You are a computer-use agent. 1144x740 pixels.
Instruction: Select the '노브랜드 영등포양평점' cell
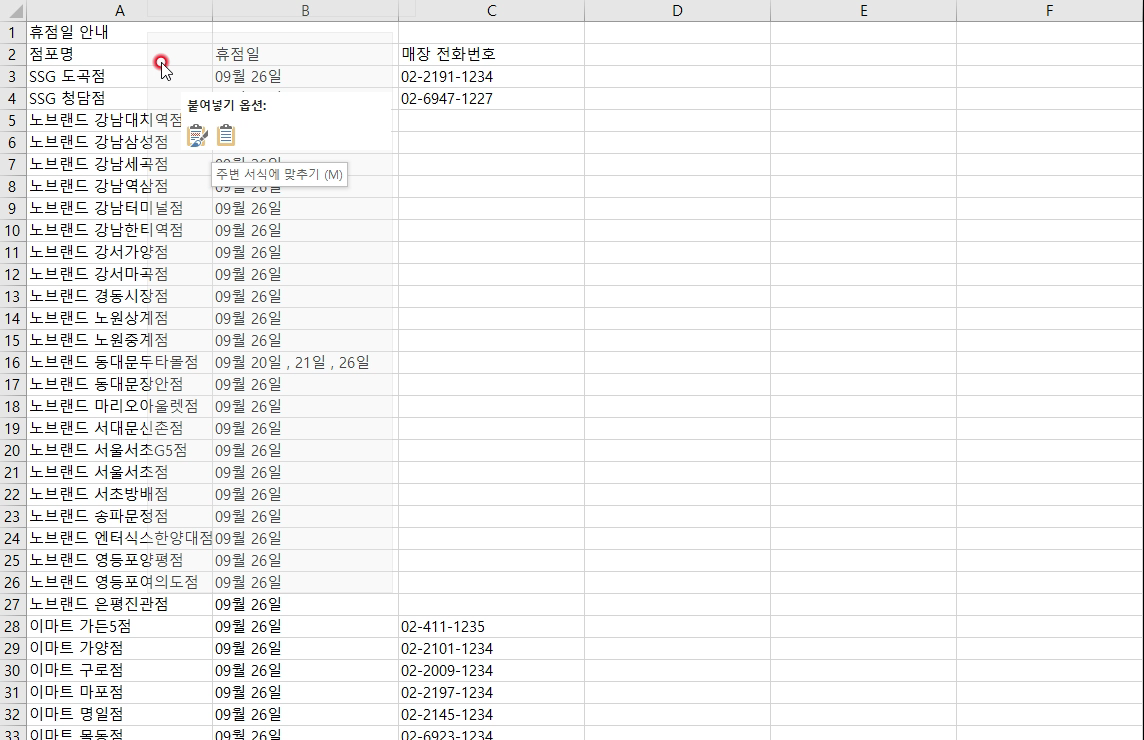point(120,560)
